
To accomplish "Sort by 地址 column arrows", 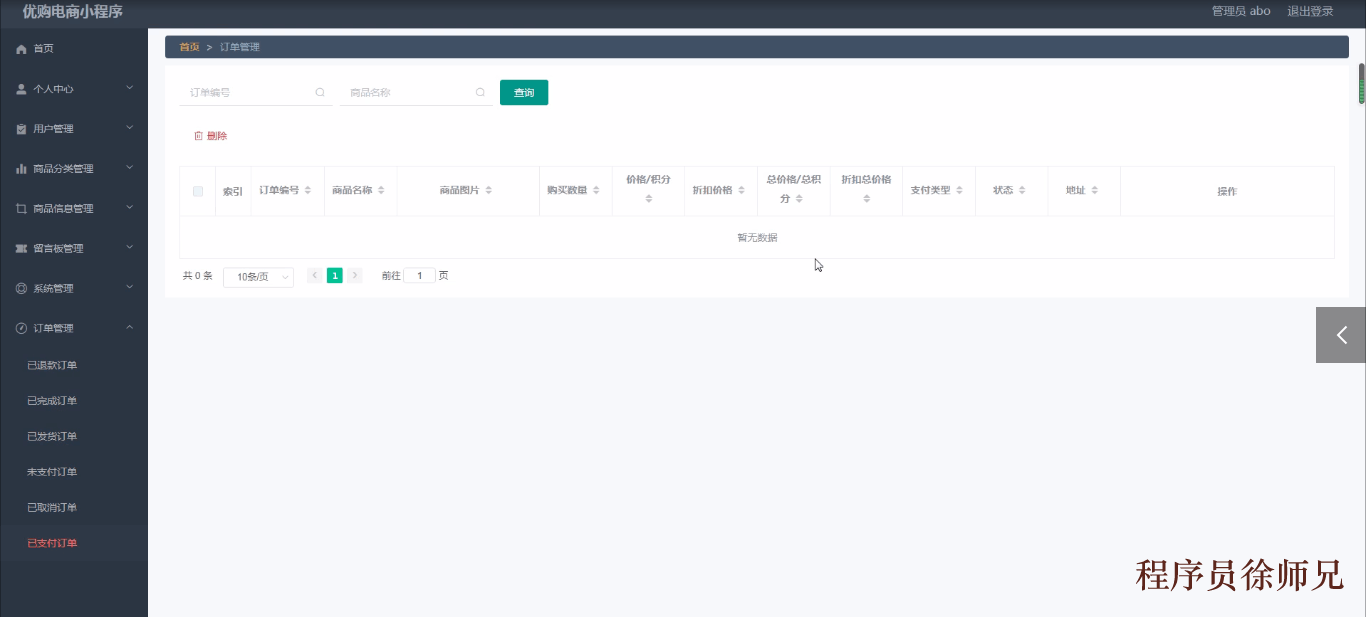I will coord(1094,190).
